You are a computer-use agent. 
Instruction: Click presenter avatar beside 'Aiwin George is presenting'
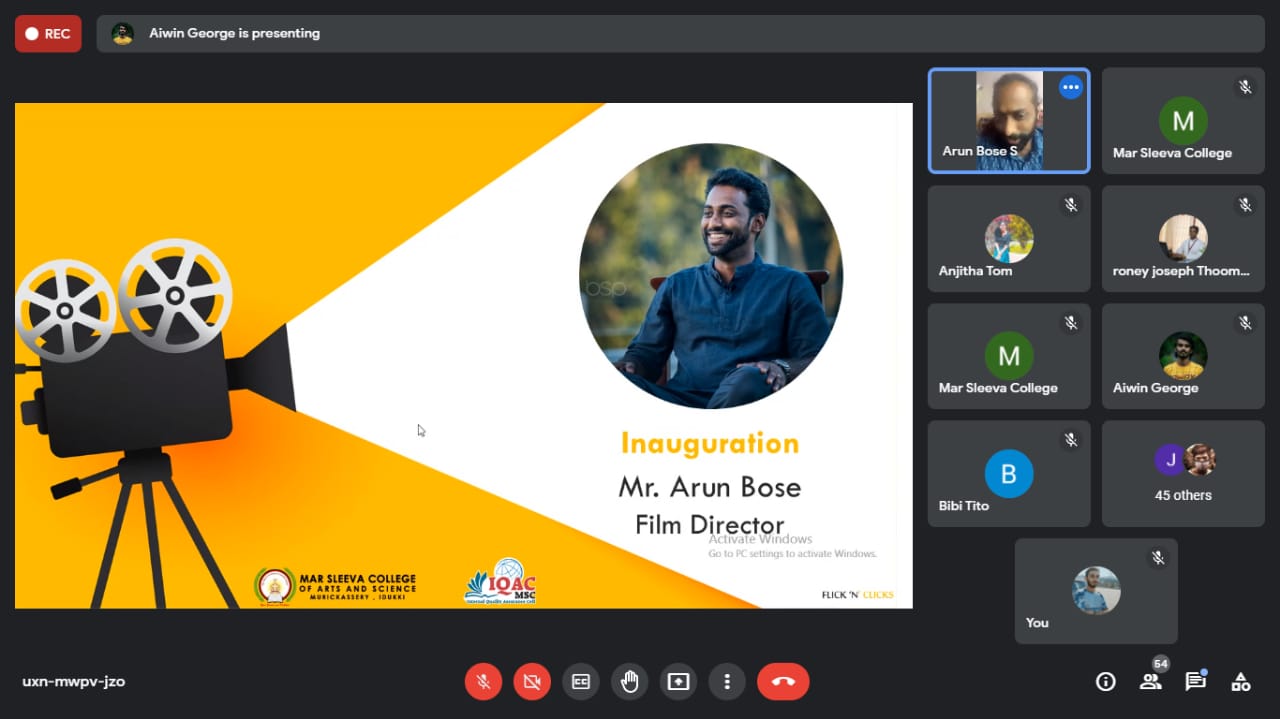123,34
